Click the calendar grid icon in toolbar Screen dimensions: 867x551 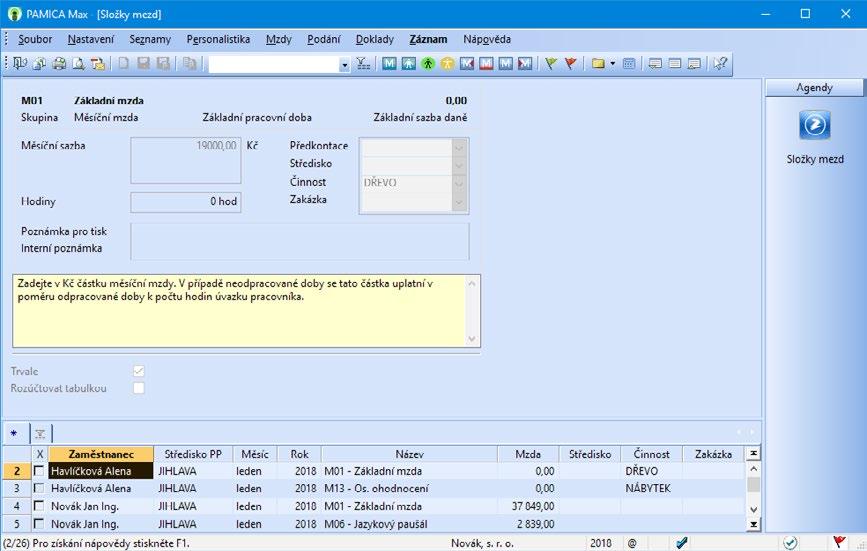pyautogui.click(x=629, y=64)
